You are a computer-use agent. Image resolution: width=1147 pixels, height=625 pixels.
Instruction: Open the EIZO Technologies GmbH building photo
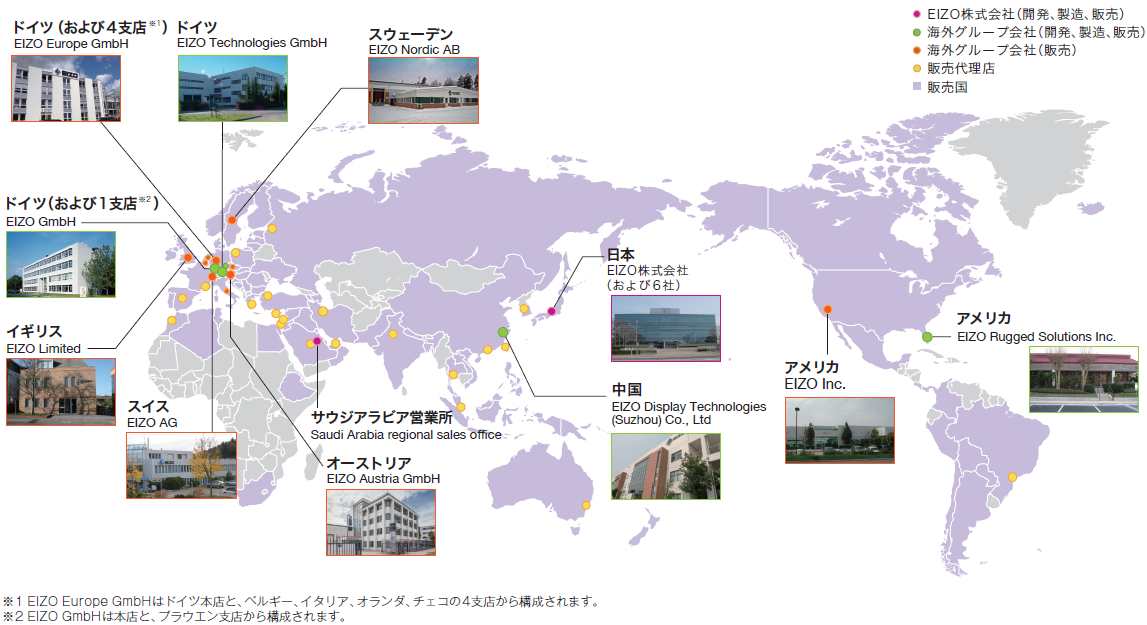click(x=233, y=89)
